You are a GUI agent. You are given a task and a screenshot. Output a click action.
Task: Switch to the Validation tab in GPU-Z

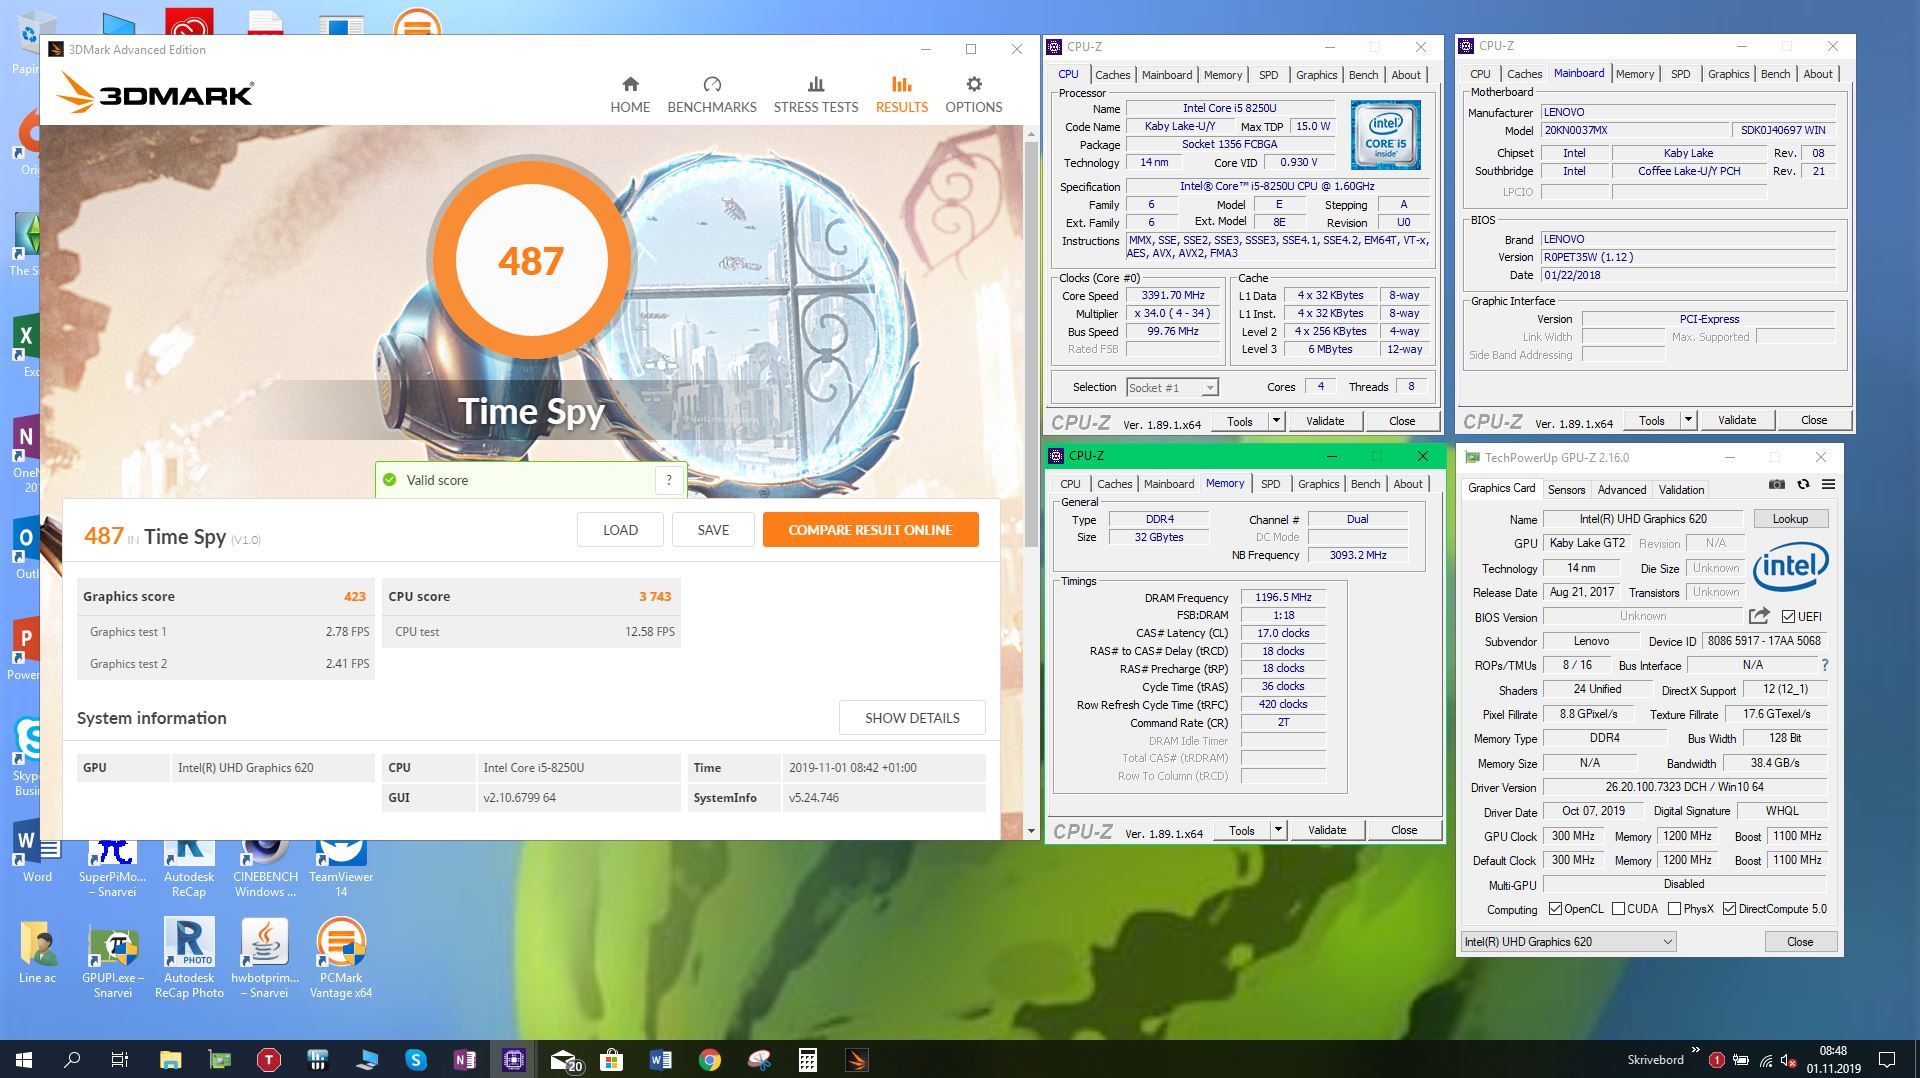coord(1681,490)
